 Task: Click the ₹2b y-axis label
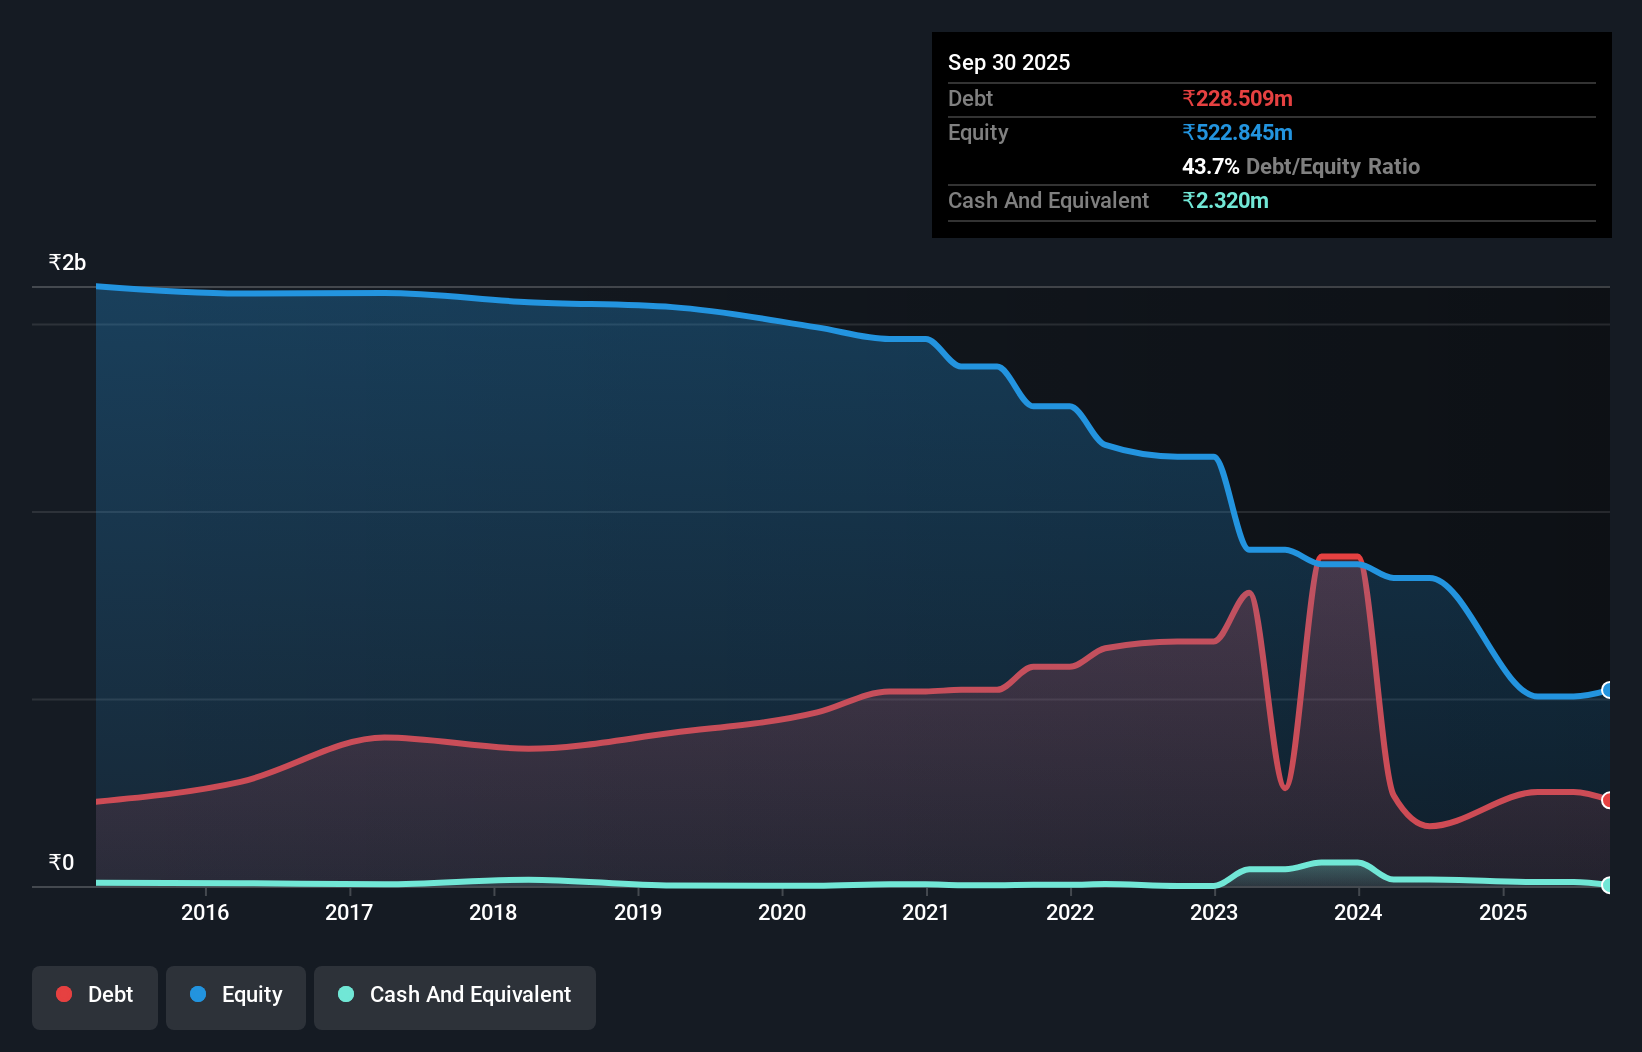(67, 263)
